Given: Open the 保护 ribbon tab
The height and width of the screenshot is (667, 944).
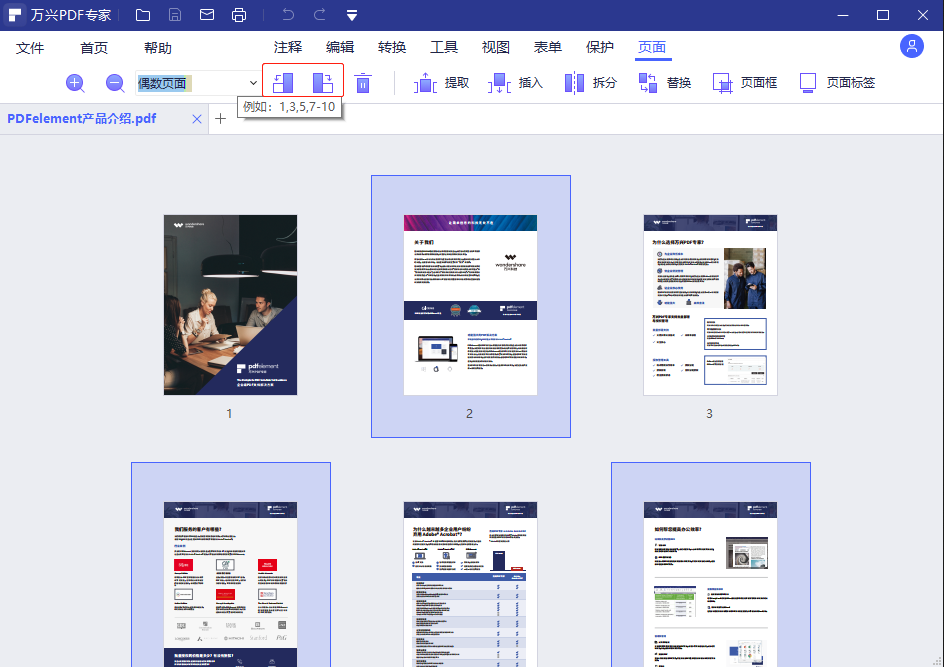Looking at the screenshot, I should coord(599,46).
